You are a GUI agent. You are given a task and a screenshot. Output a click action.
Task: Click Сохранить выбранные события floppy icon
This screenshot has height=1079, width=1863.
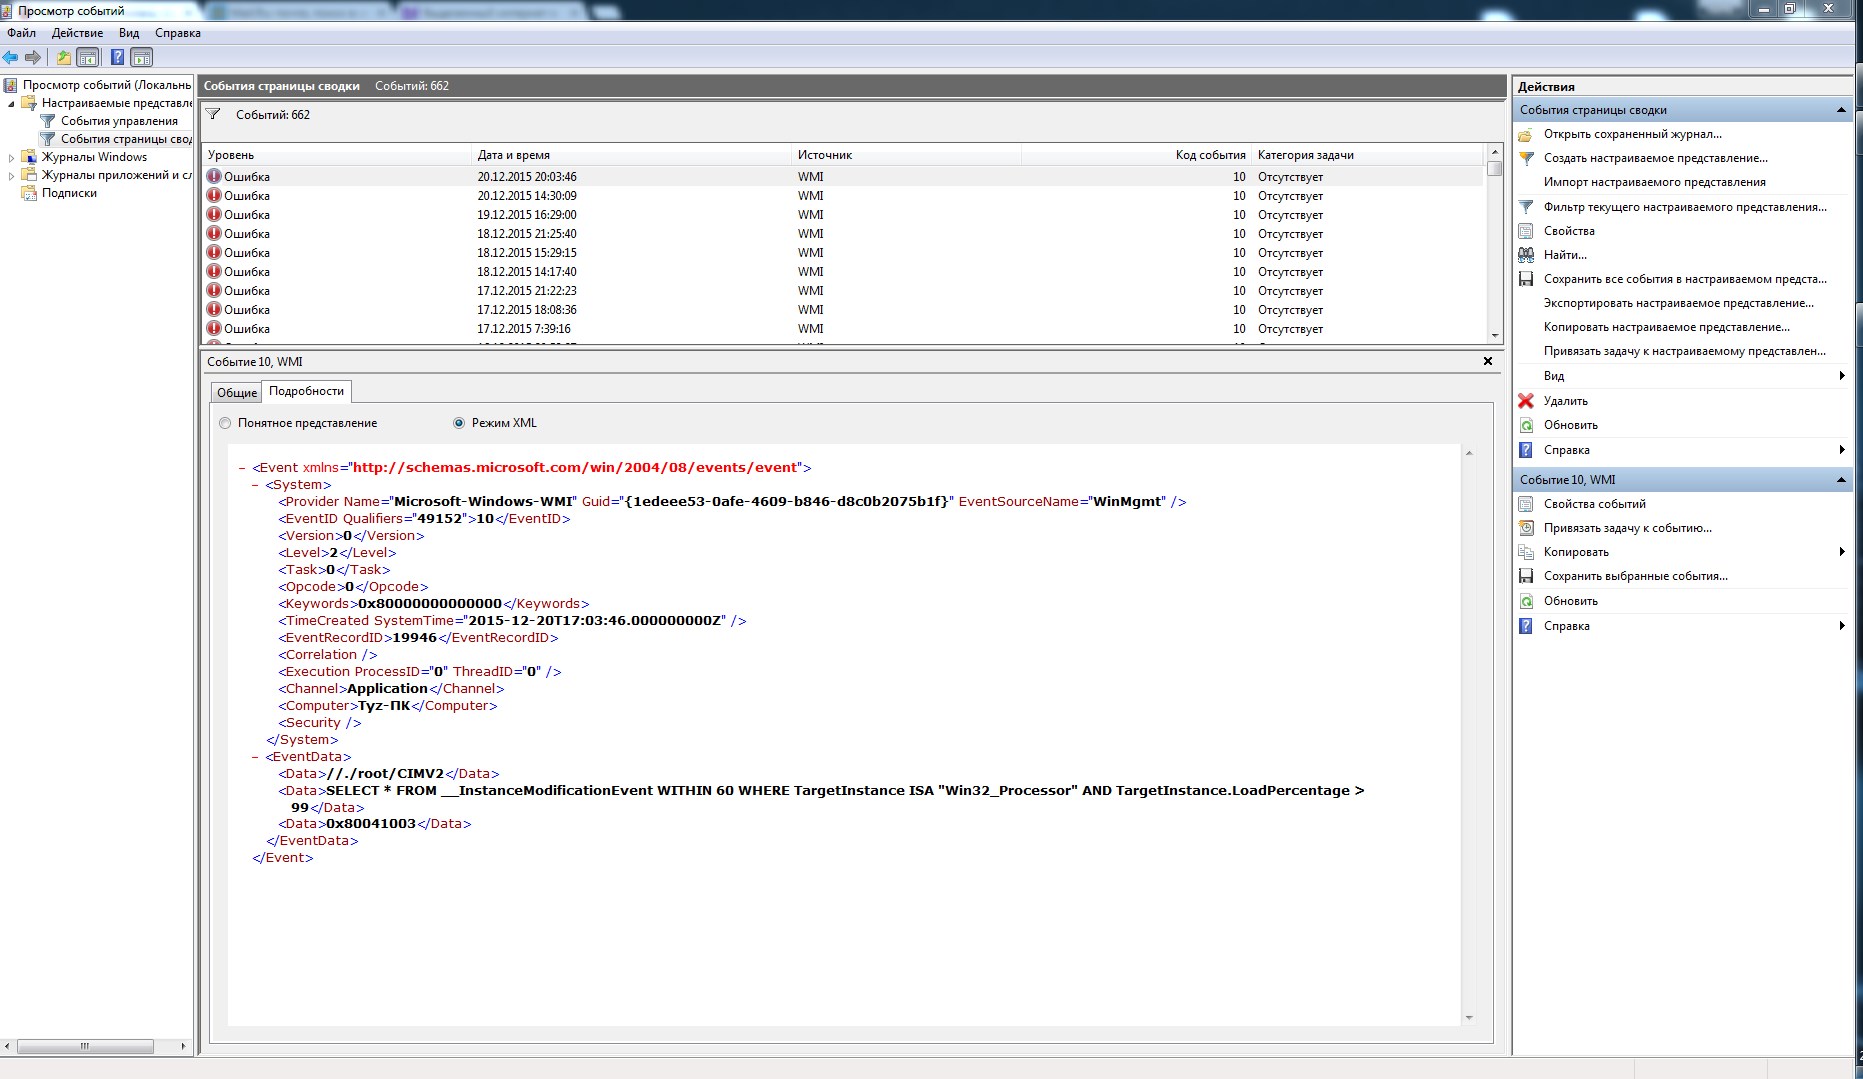[1526, 576]
